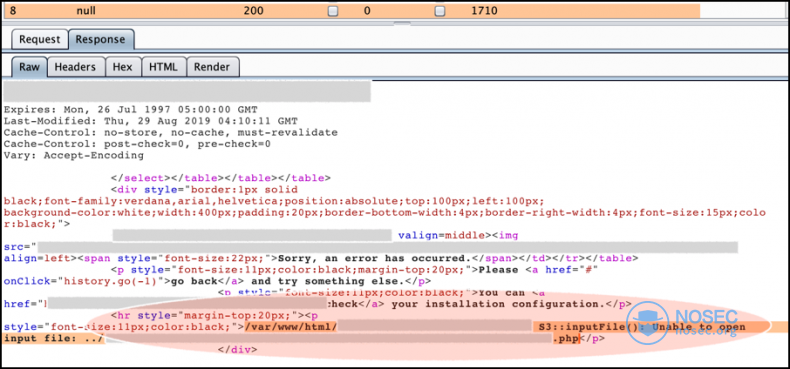
Task: Click the 'Last-Modified: Thu, 29 Aug 2019' line
Action: [151, 121]
